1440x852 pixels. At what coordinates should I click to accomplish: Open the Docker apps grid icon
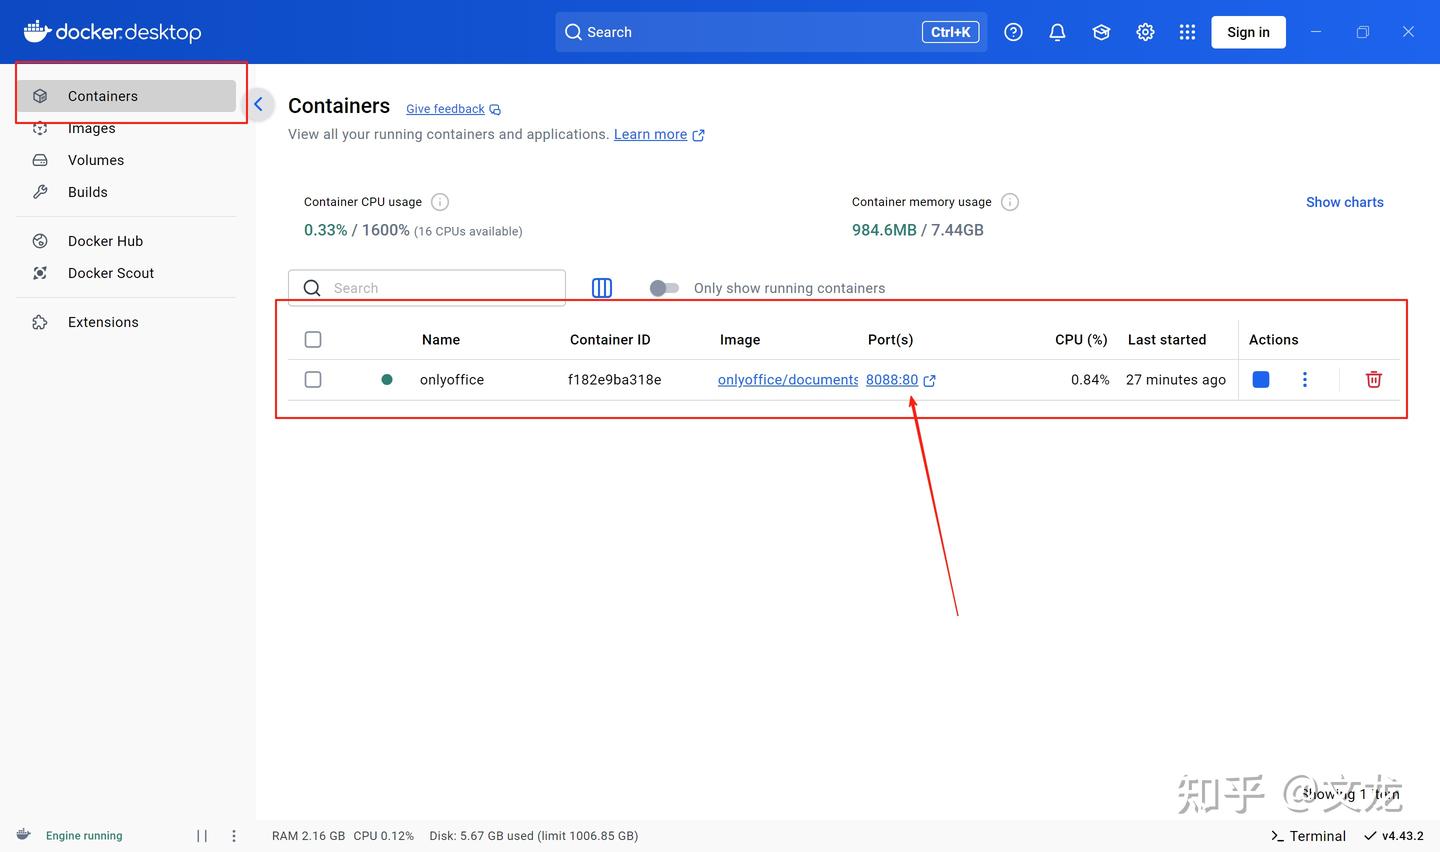[1187, 32]
